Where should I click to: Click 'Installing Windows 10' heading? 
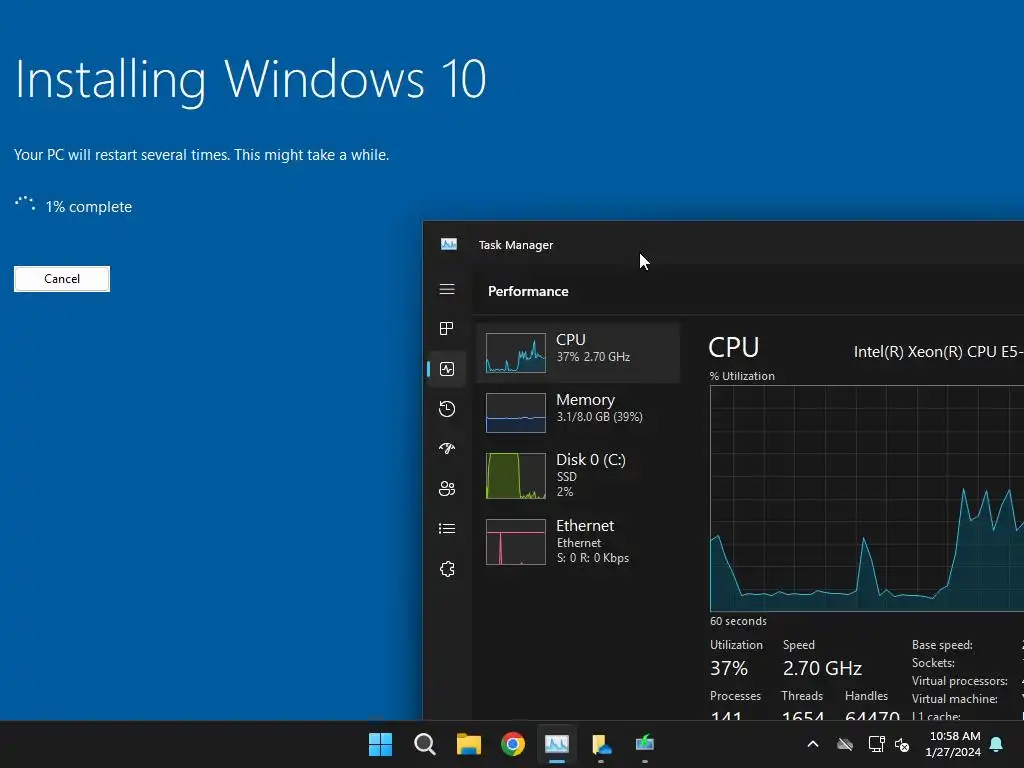(251, 81)
